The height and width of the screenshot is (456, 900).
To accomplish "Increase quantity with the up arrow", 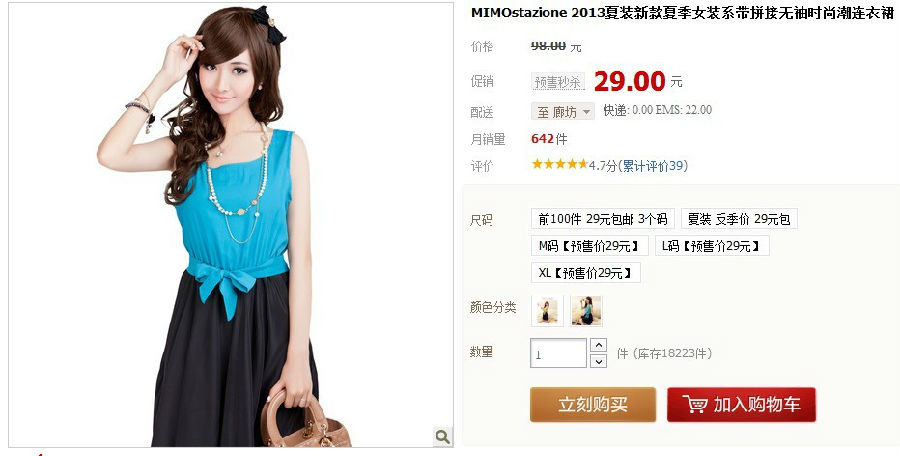I will pos(599,345).
